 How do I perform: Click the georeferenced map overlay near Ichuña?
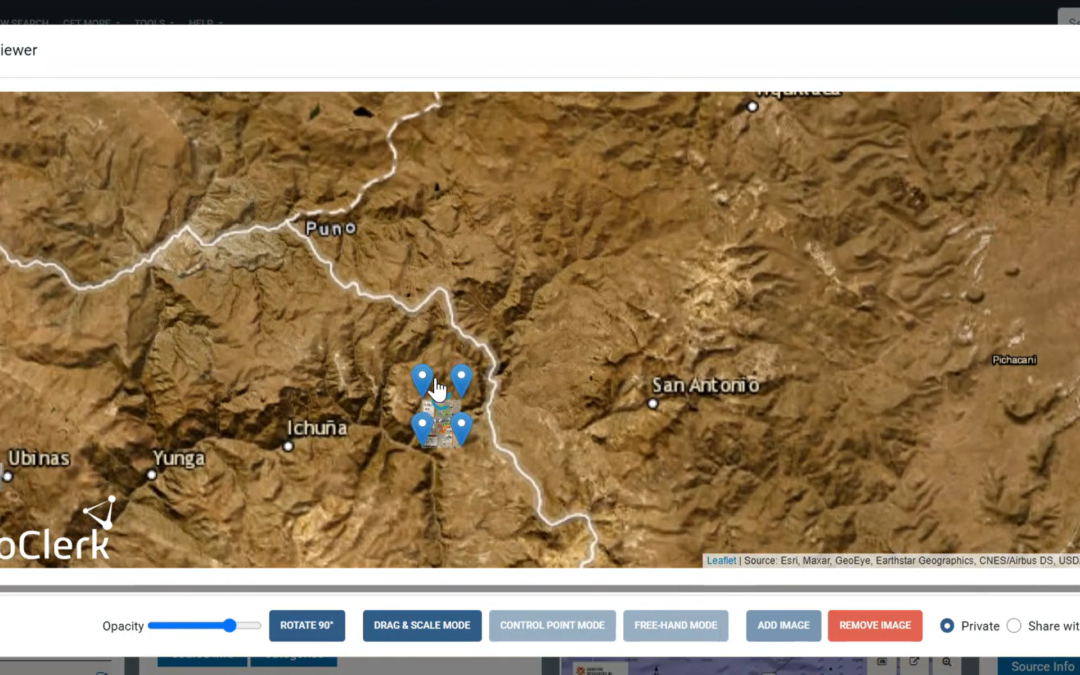440,430
